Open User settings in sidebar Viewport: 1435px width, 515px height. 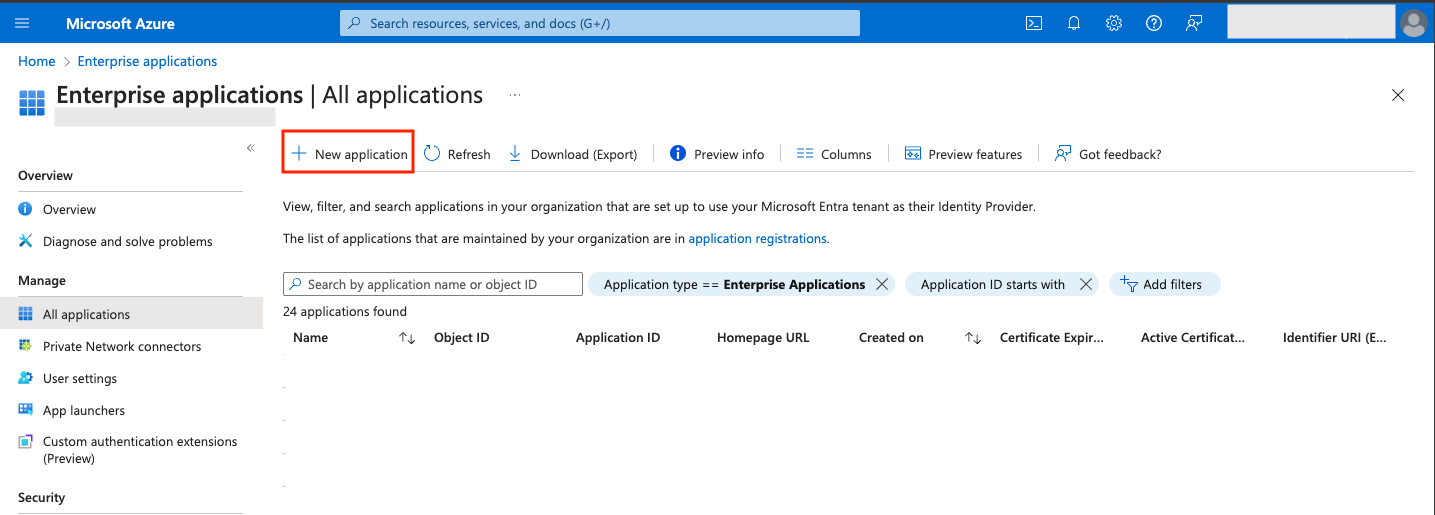pos(80,378)
